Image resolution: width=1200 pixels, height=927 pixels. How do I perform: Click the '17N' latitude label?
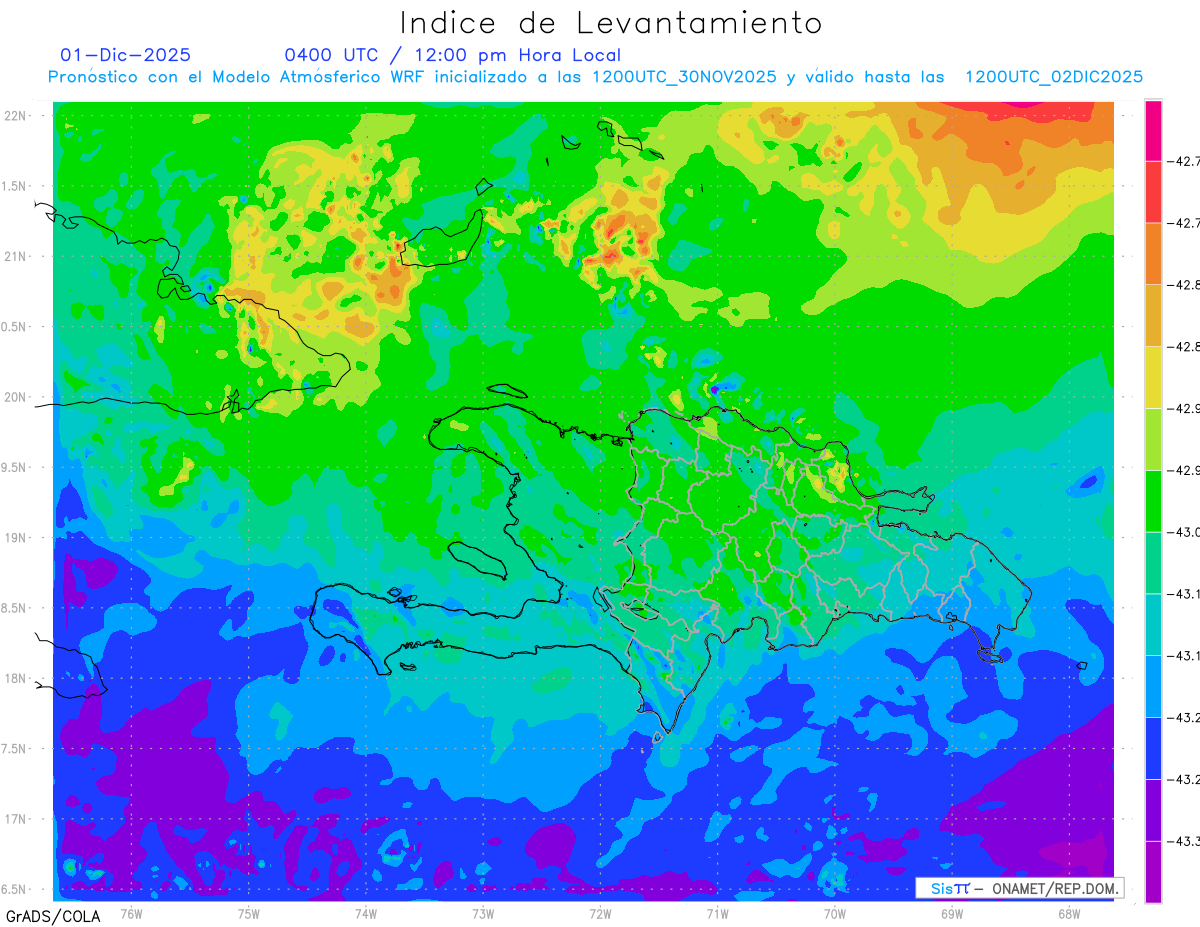[x=16, y=819]
